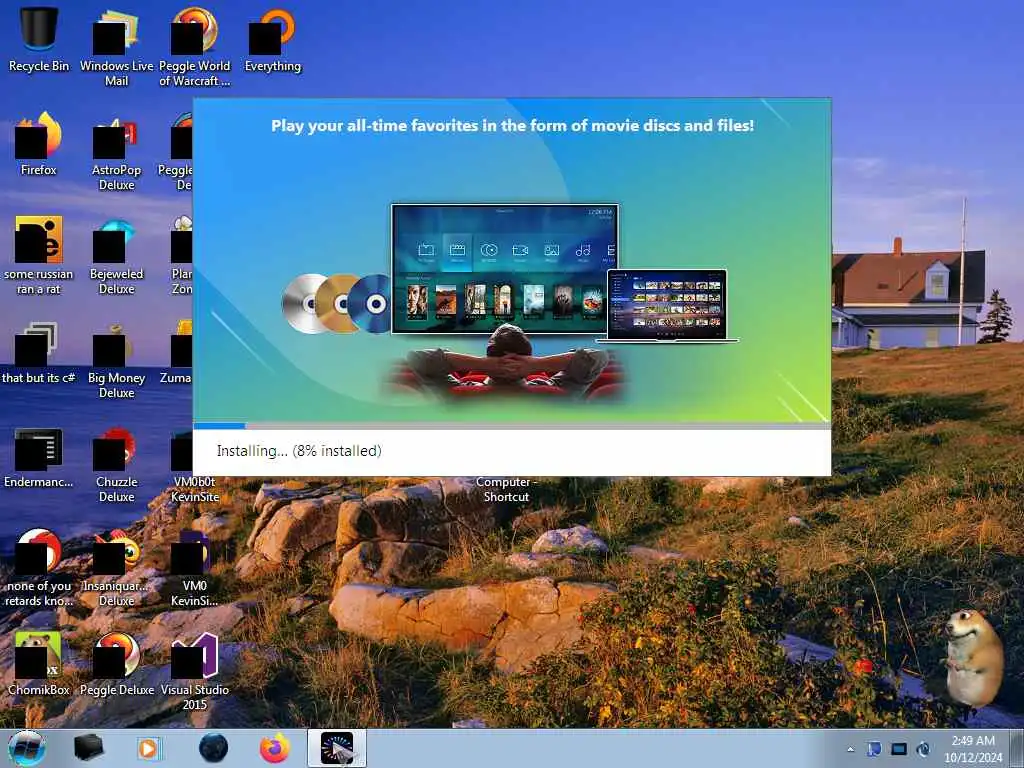Click the Windows Start orb
Image resolution: width=1024 pixels, height=768 pixels.
click(26, 748)
